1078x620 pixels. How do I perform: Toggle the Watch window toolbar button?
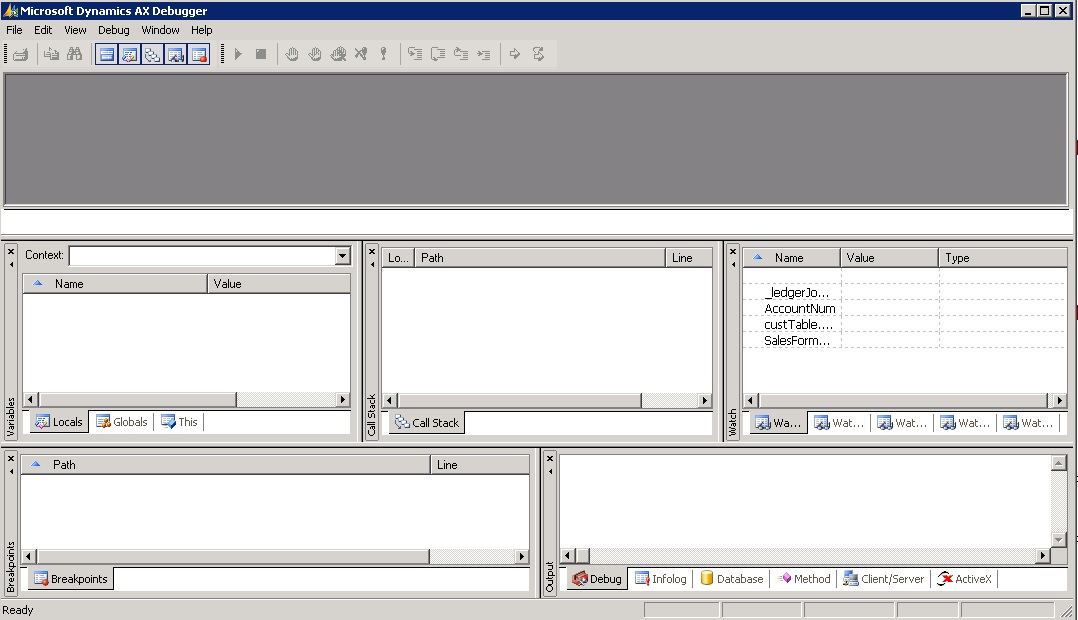point(176,54)
